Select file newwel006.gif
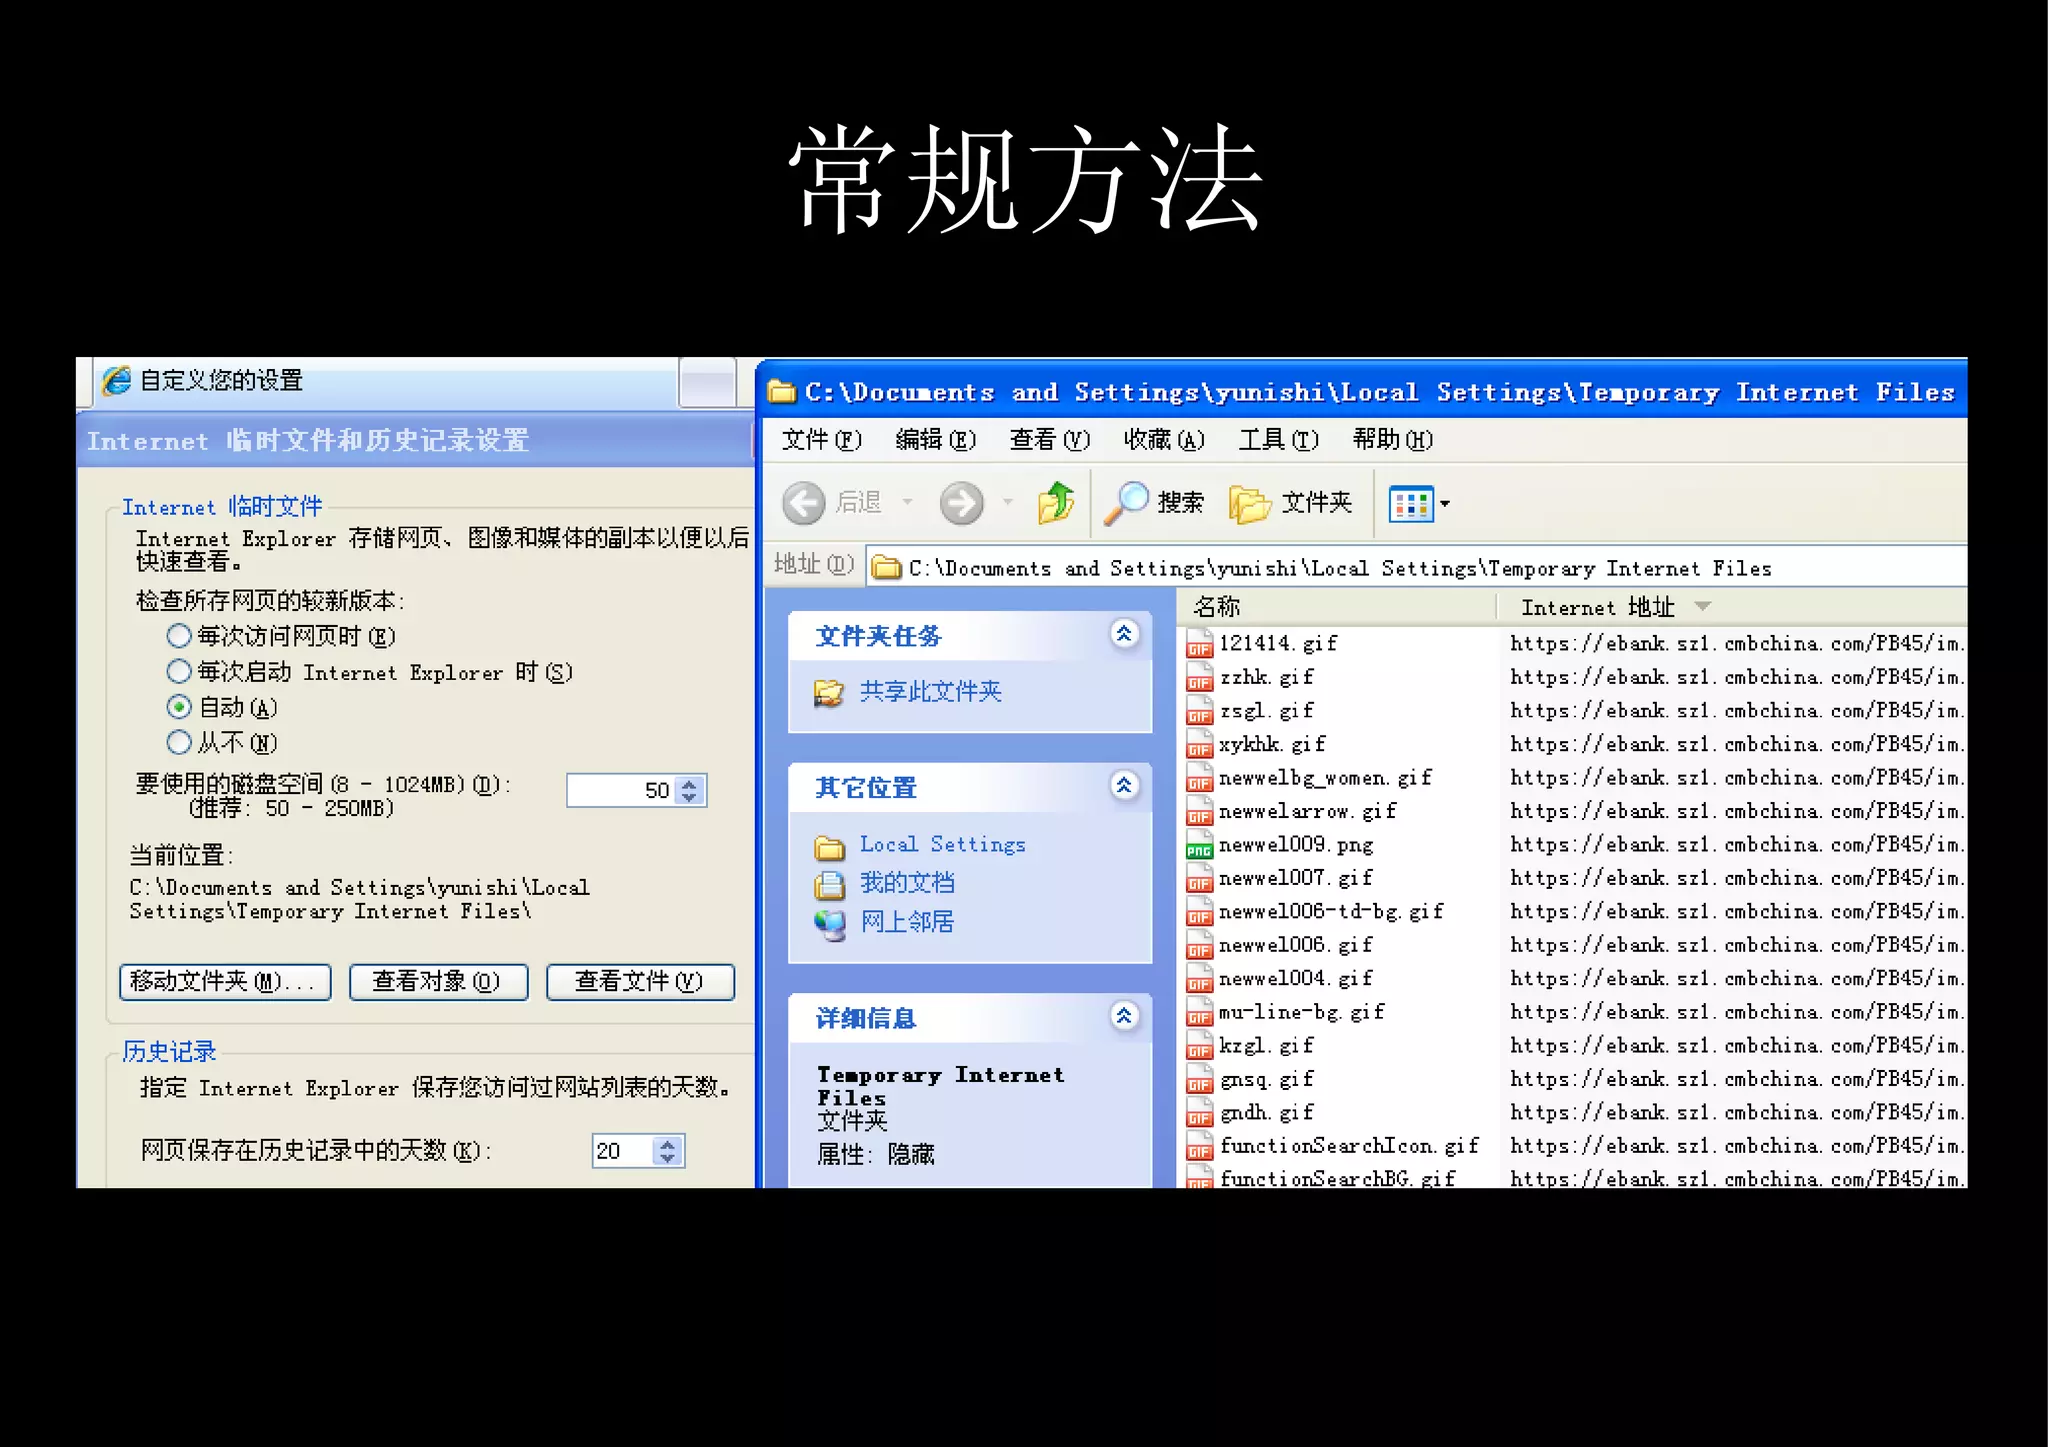The image size is (2048, 1447). point(1295,945)
